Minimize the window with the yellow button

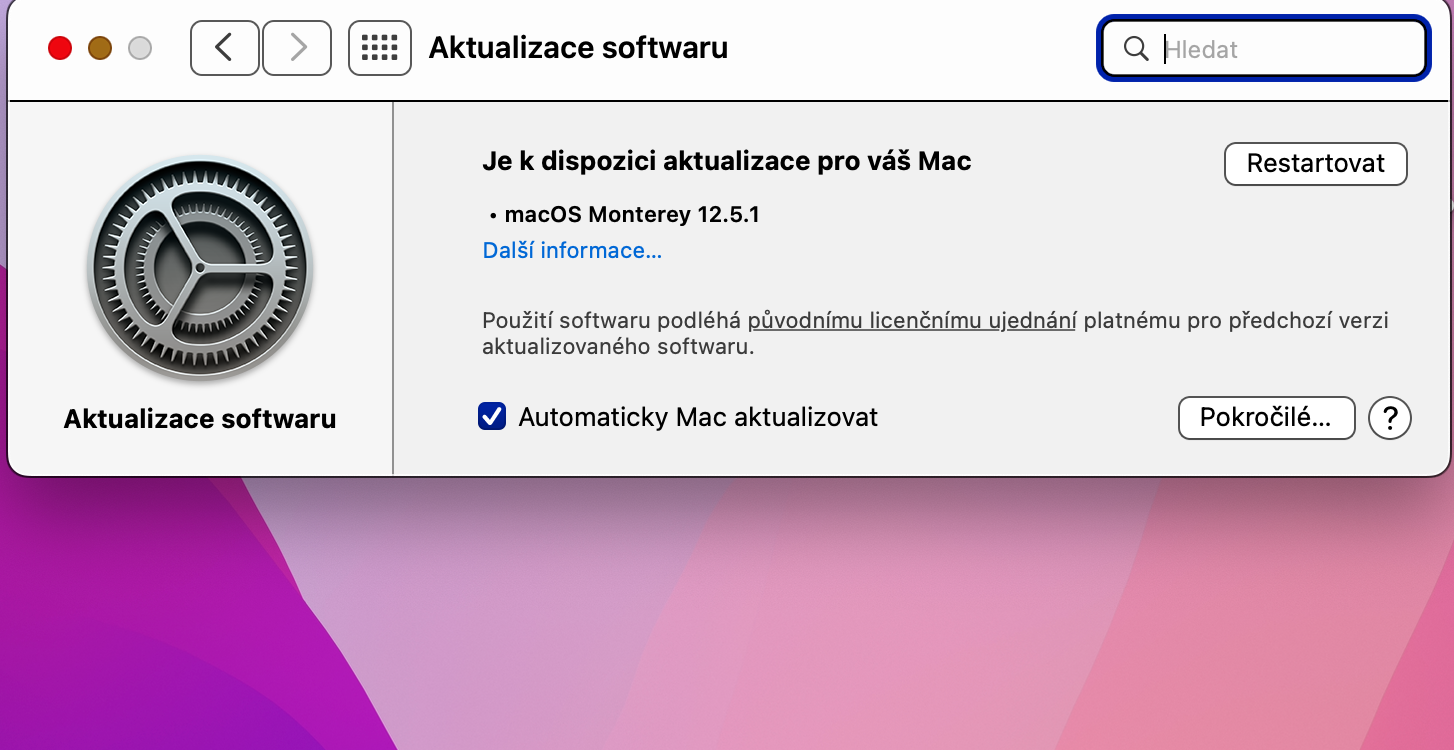coord(100,48)
